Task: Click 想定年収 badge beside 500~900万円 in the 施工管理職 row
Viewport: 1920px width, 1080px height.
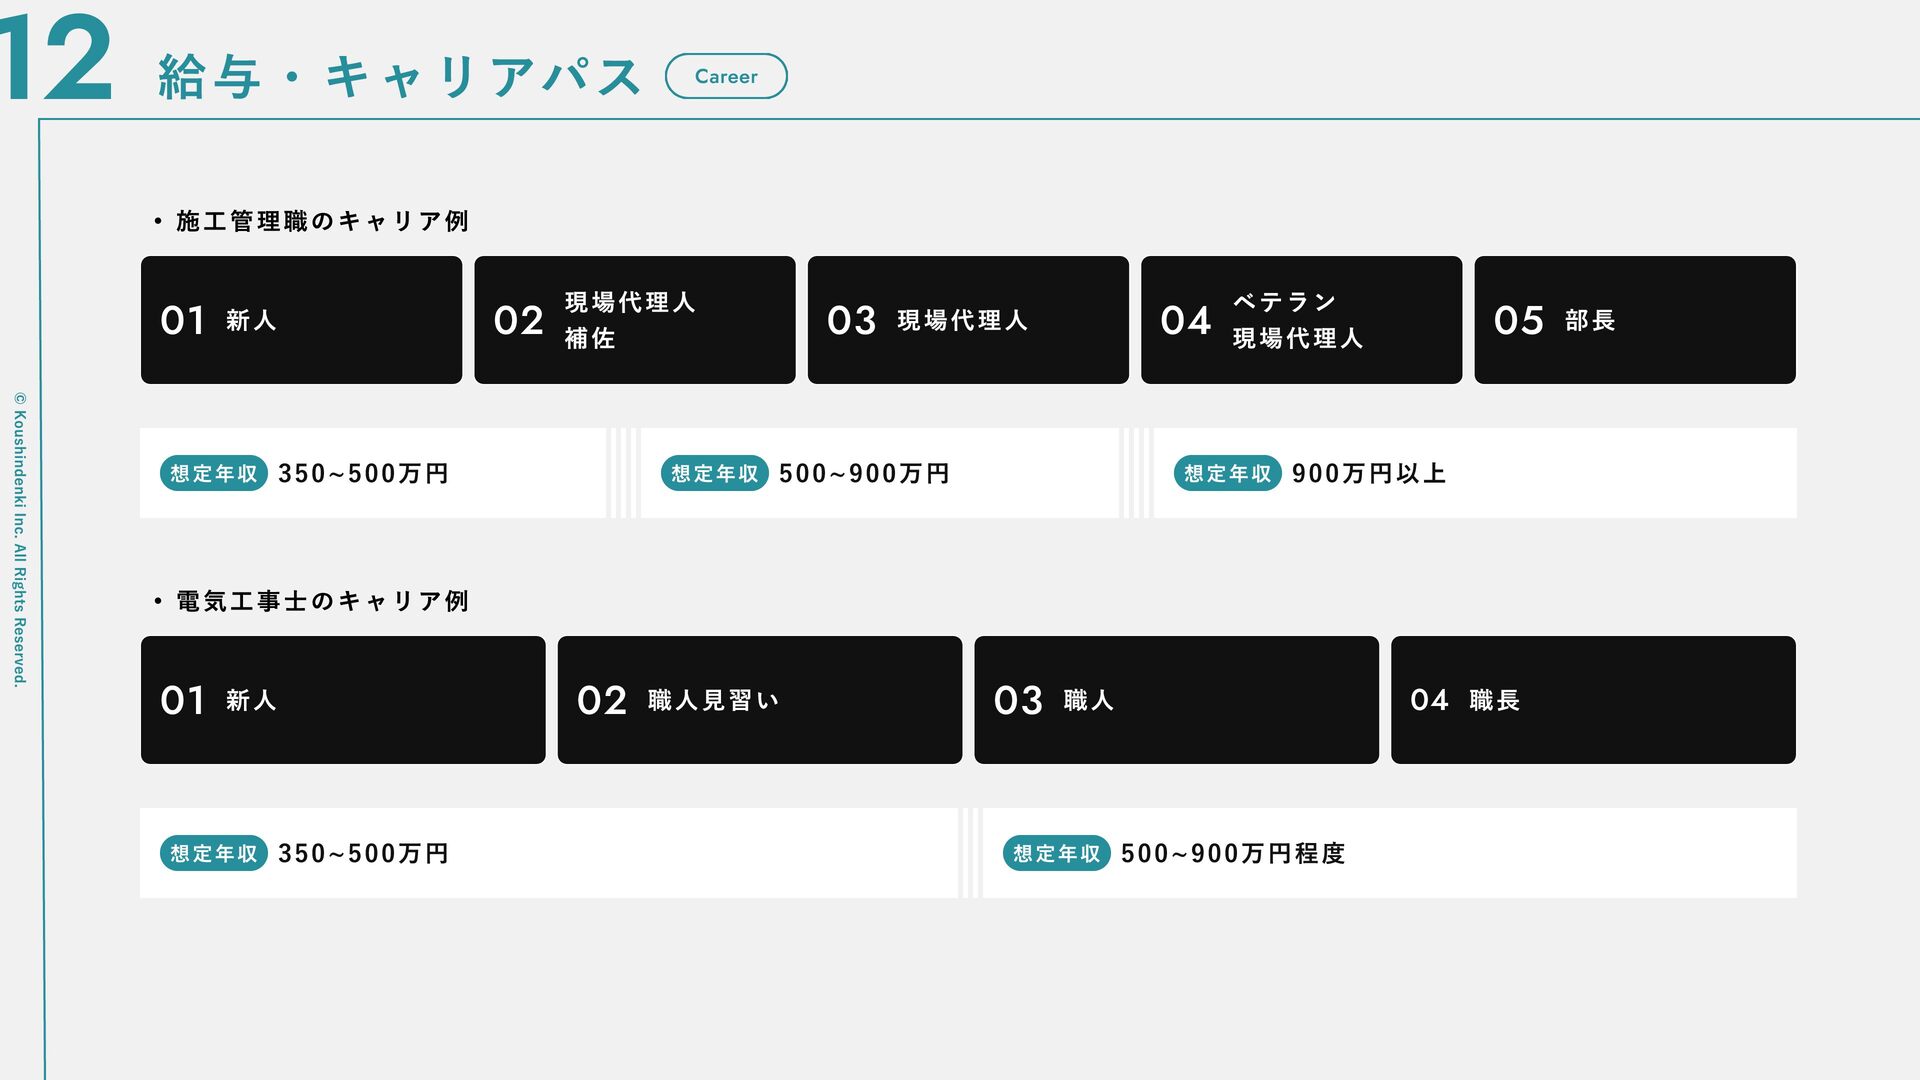Action: click(714, 473)
